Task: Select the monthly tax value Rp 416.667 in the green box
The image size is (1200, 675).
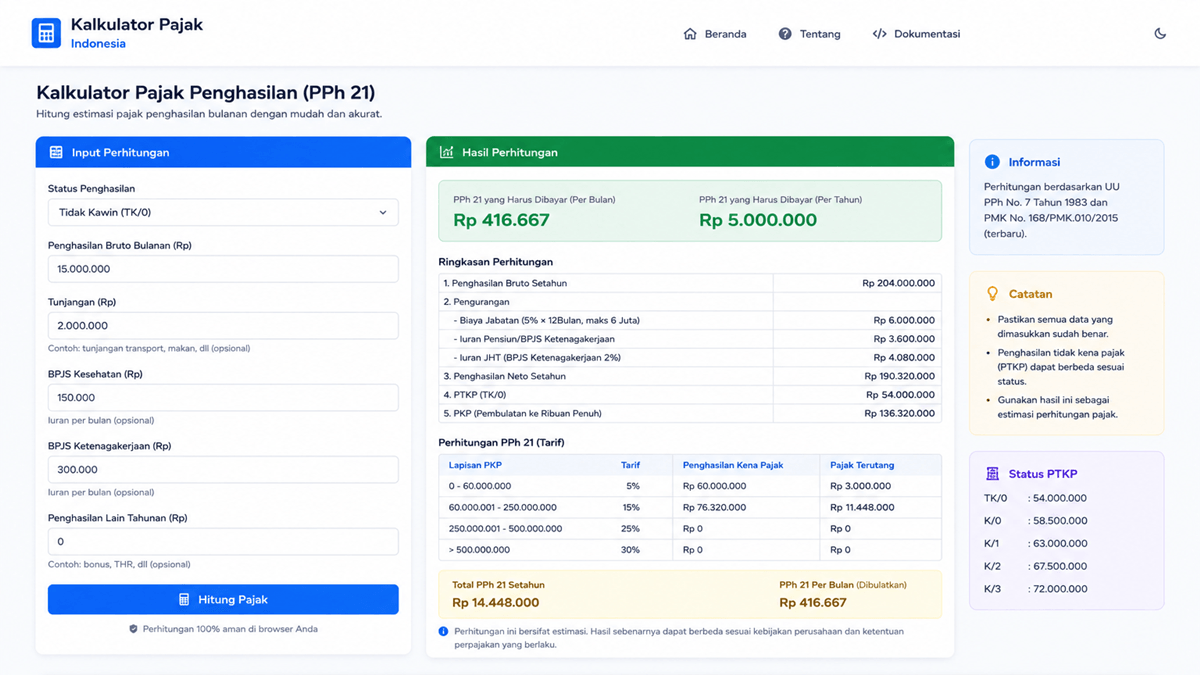Action: point(501,220)
